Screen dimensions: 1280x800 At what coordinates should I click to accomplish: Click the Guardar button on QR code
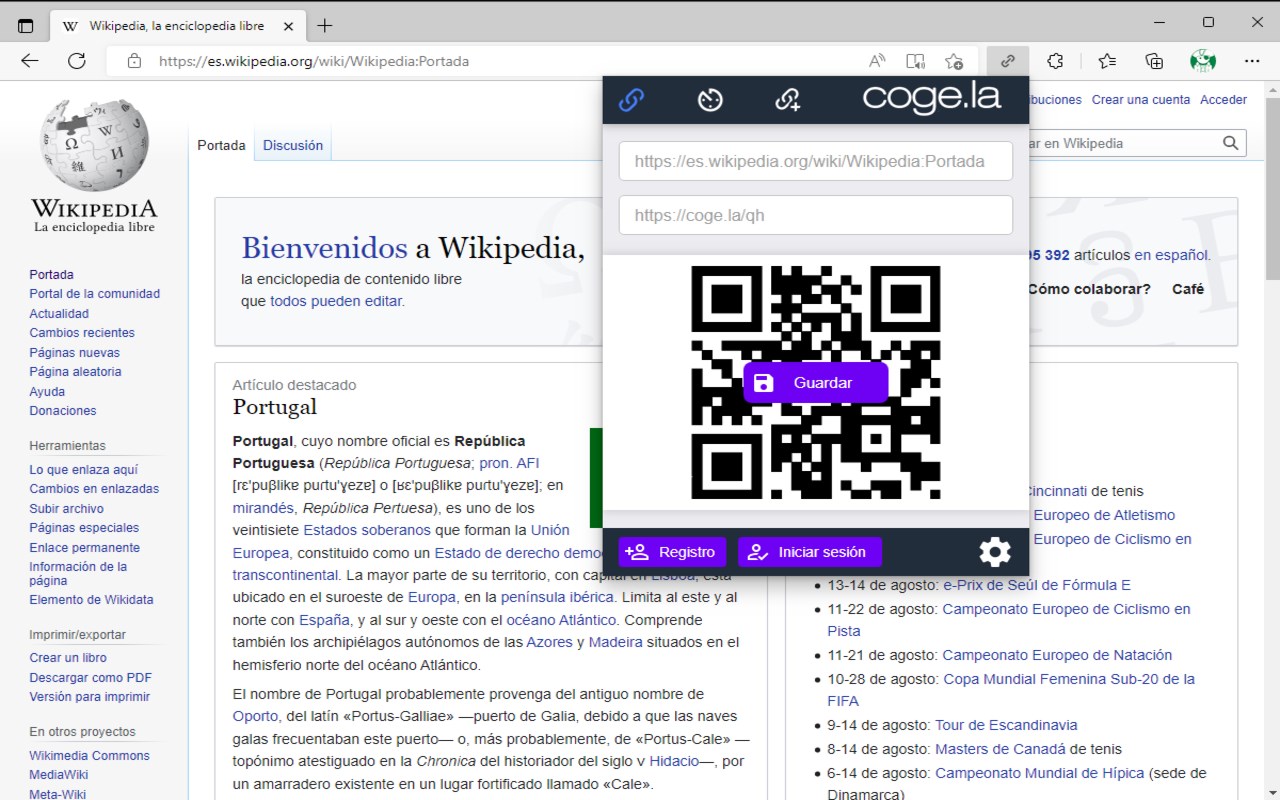(815, 383)
